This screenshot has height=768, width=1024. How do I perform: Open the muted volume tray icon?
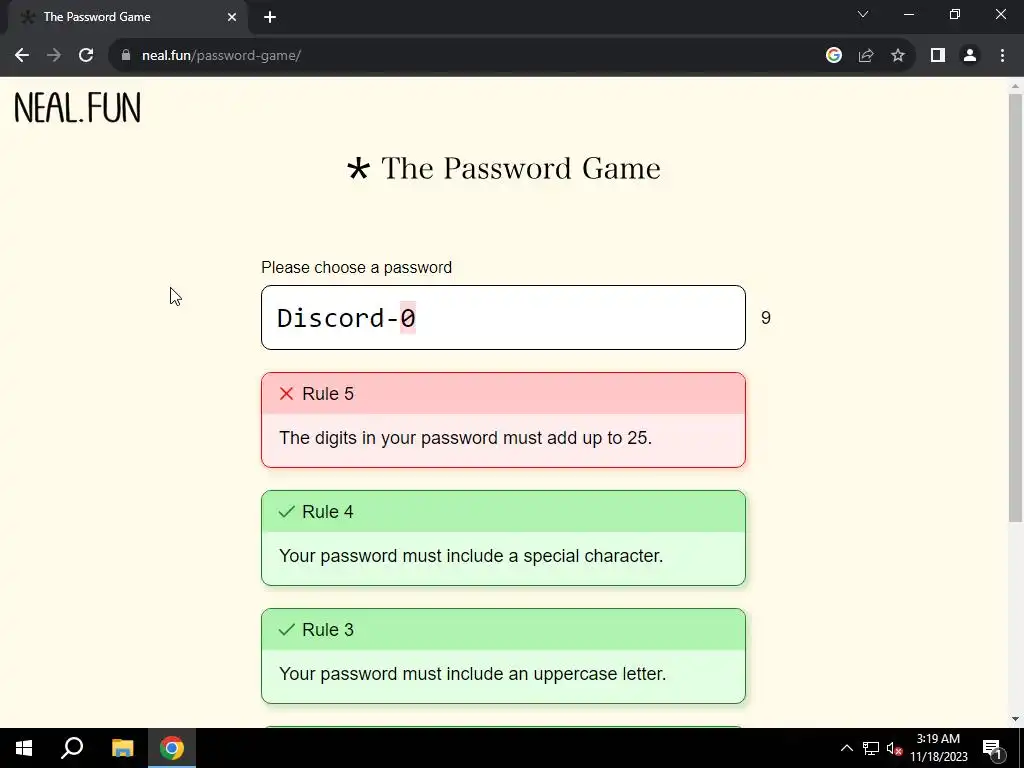point(894,748)
